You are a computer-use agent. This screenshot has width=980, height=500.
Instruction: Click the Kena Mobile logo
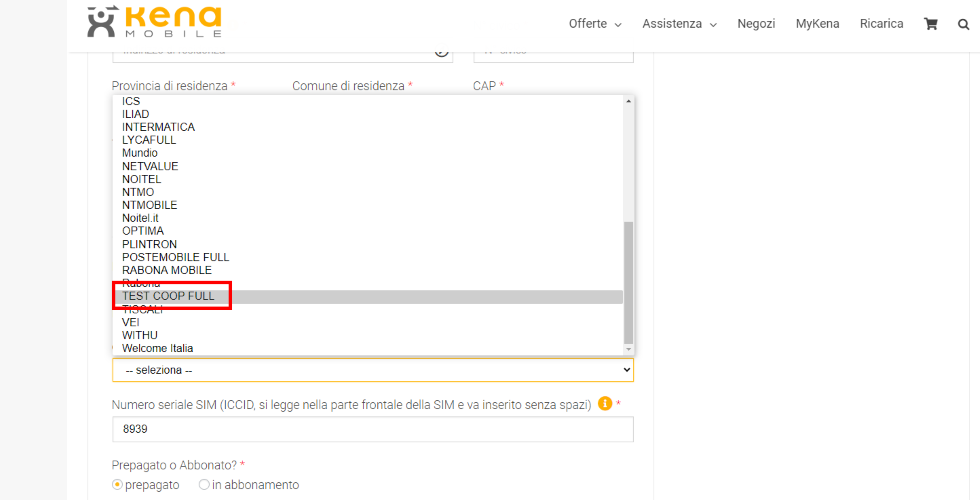tap(154, 22)
